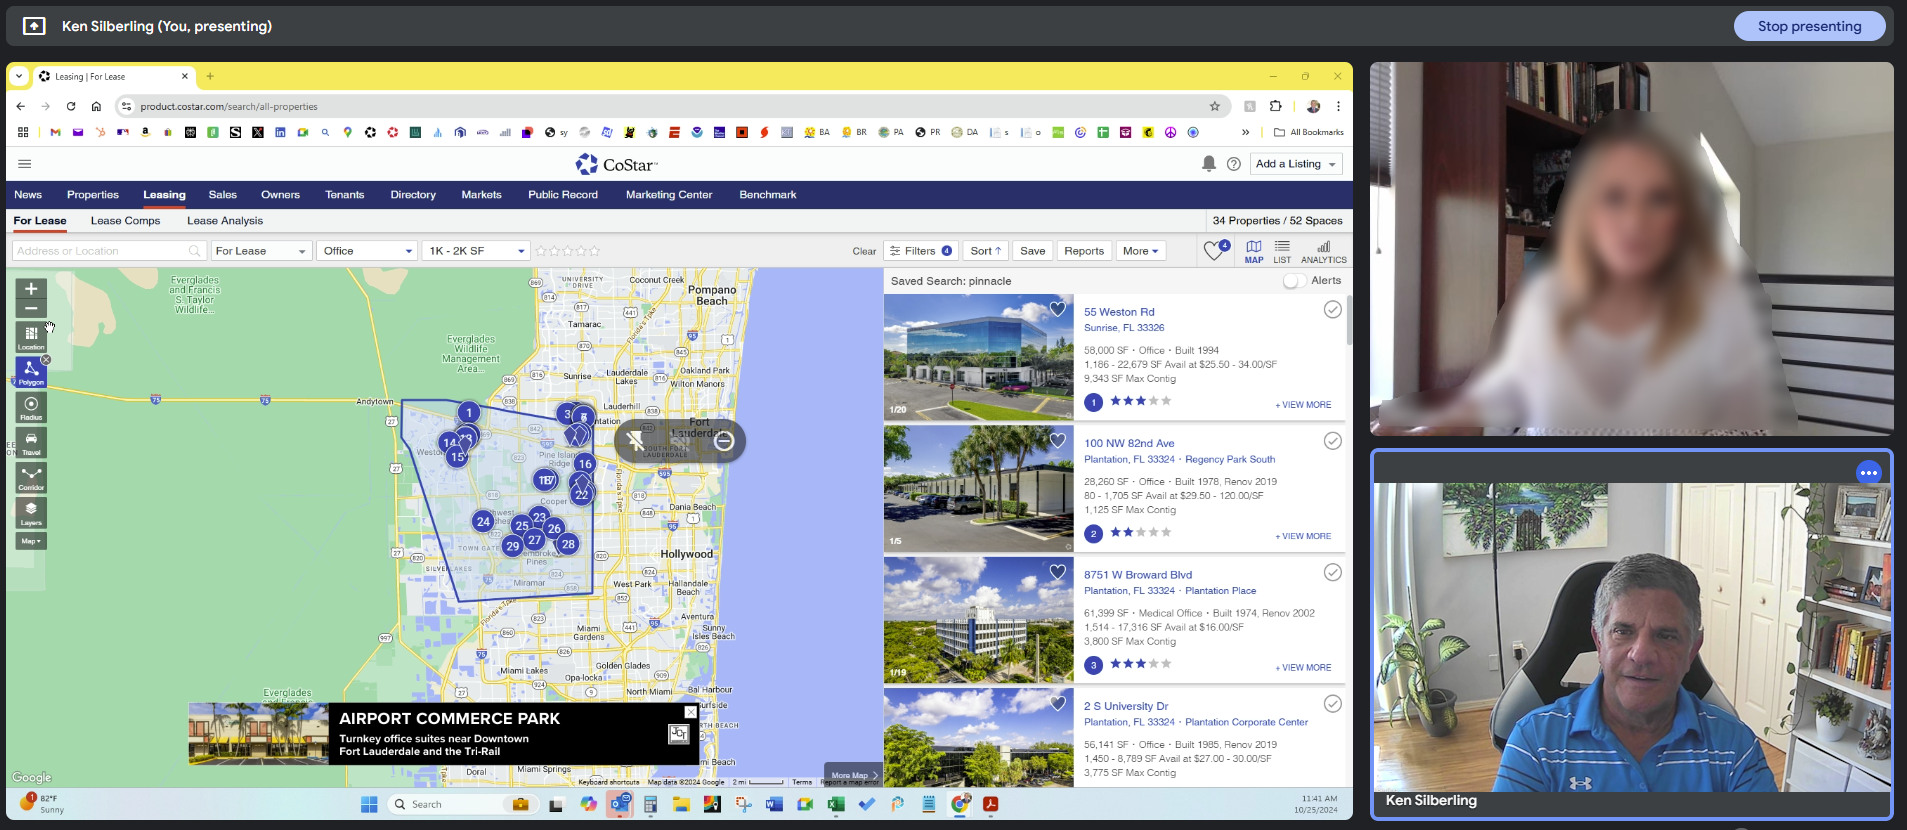Screen dimensions: 1907x830
Task: Open the map Layers tool
Action: click(x=31, y=512)
